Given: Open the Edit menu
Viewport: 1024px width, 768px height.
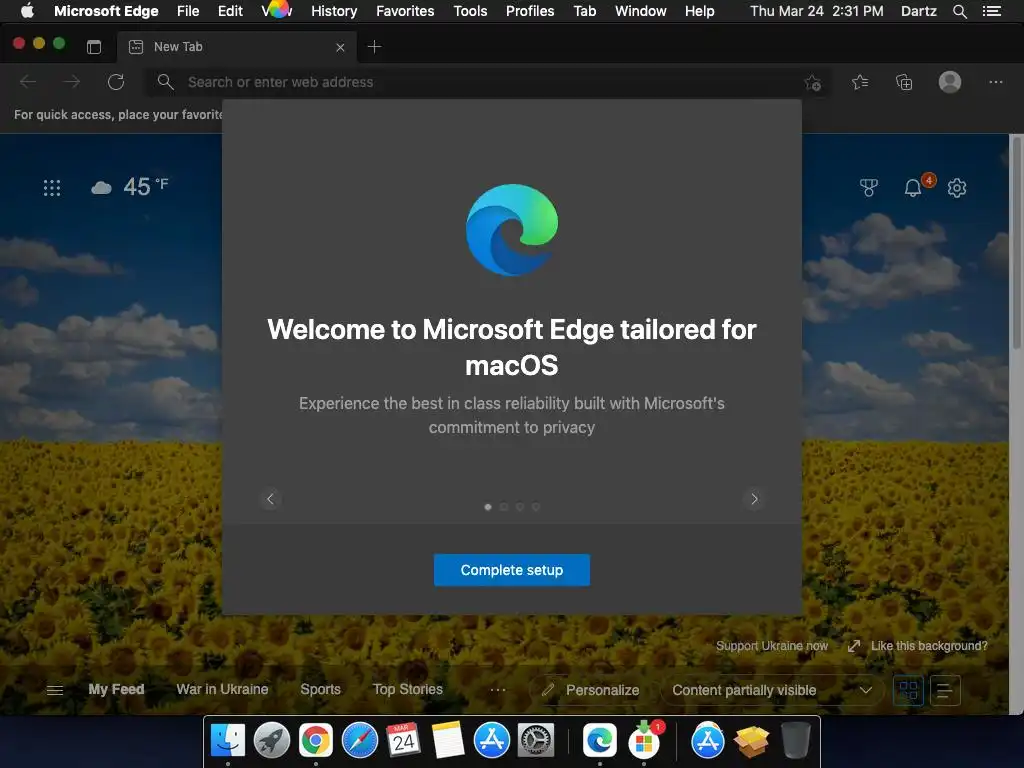Looking at the screenshot, I should coord(230,11).
